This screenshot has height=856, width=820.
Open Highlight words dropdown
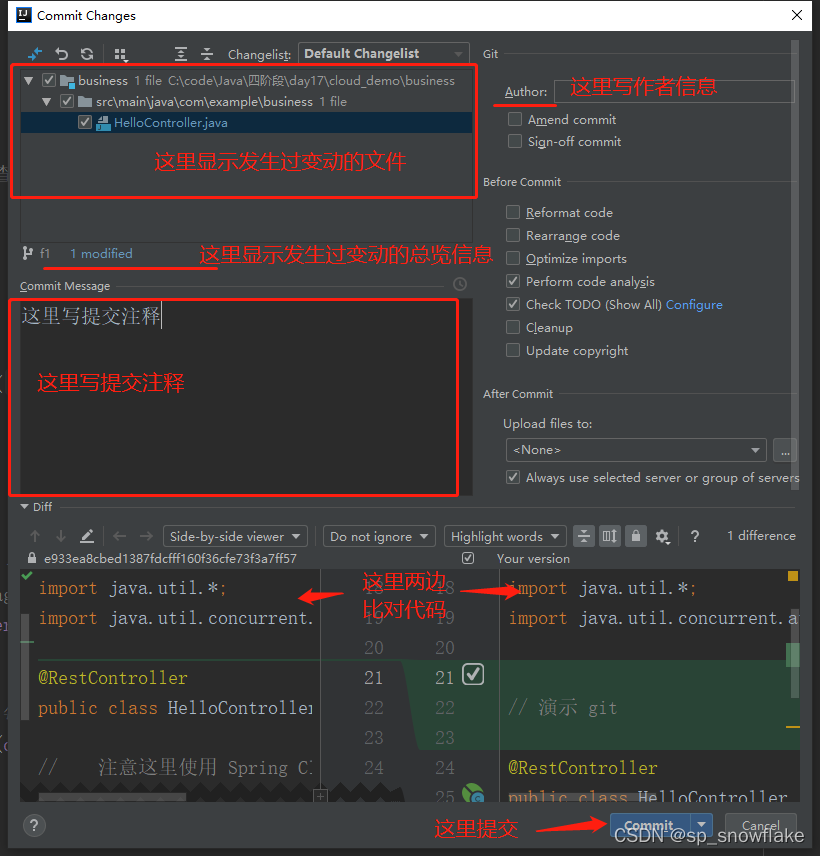[505, 537]
